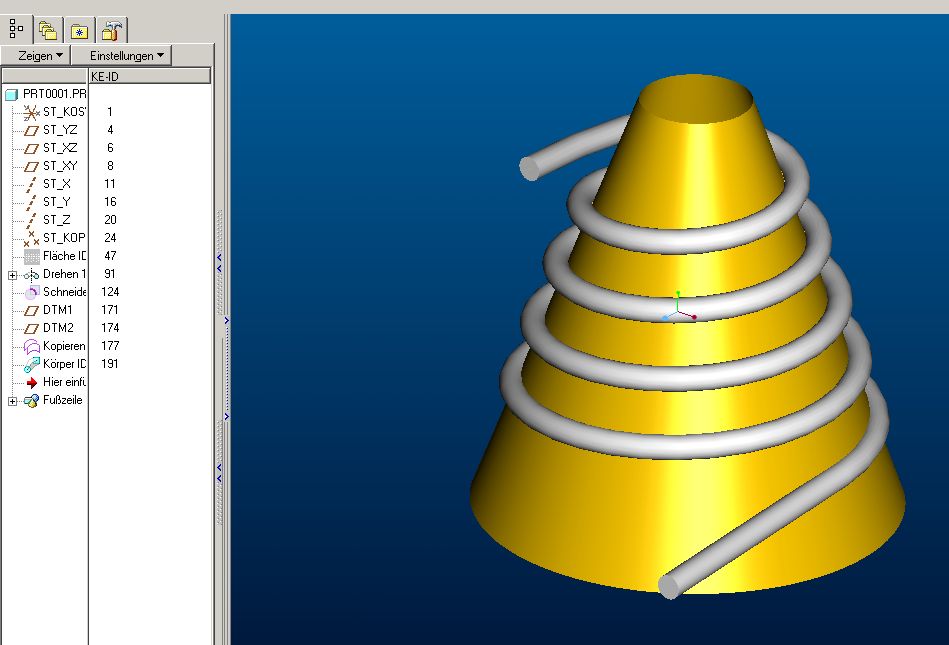Select the Kopieren feature icon
Screen dimensions: 949x645
(31, 347)
